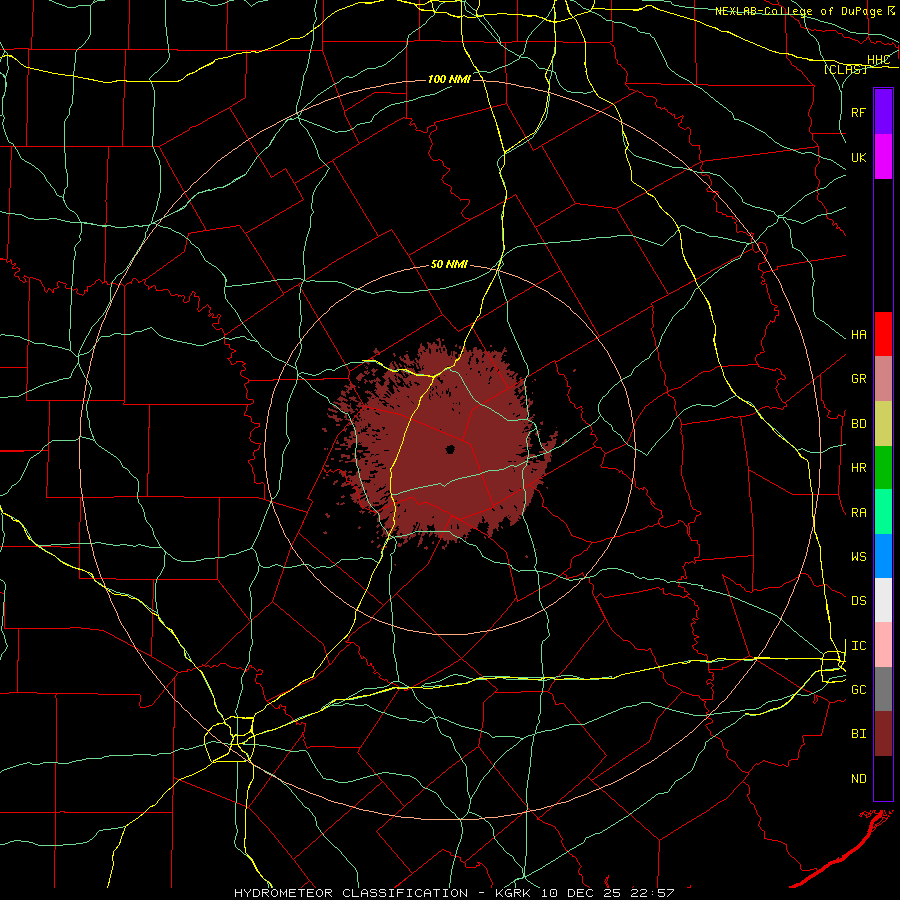Click the HYDROMETEOR CLASSIFICATION title text

point(351,893)
